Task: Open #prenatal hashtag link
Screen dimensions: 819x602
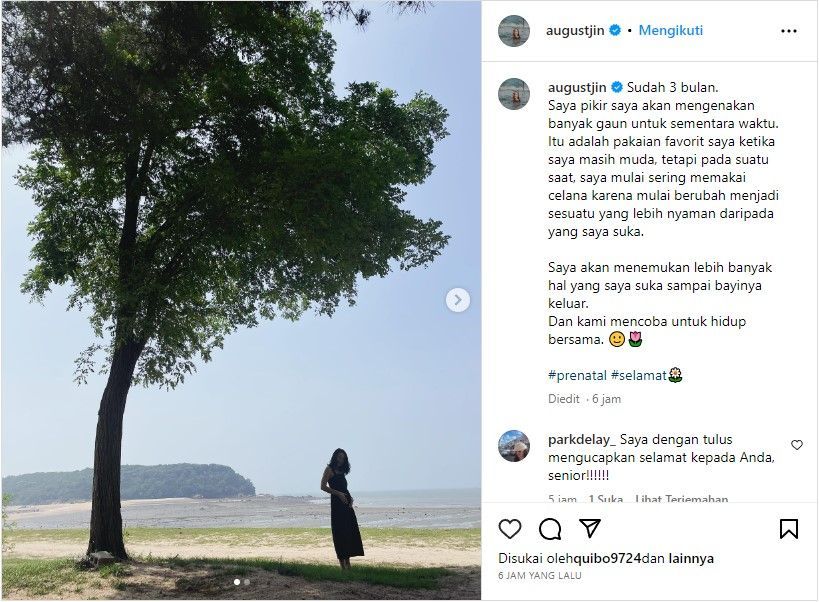Action: pyautogui.click(x=577, y=375)
